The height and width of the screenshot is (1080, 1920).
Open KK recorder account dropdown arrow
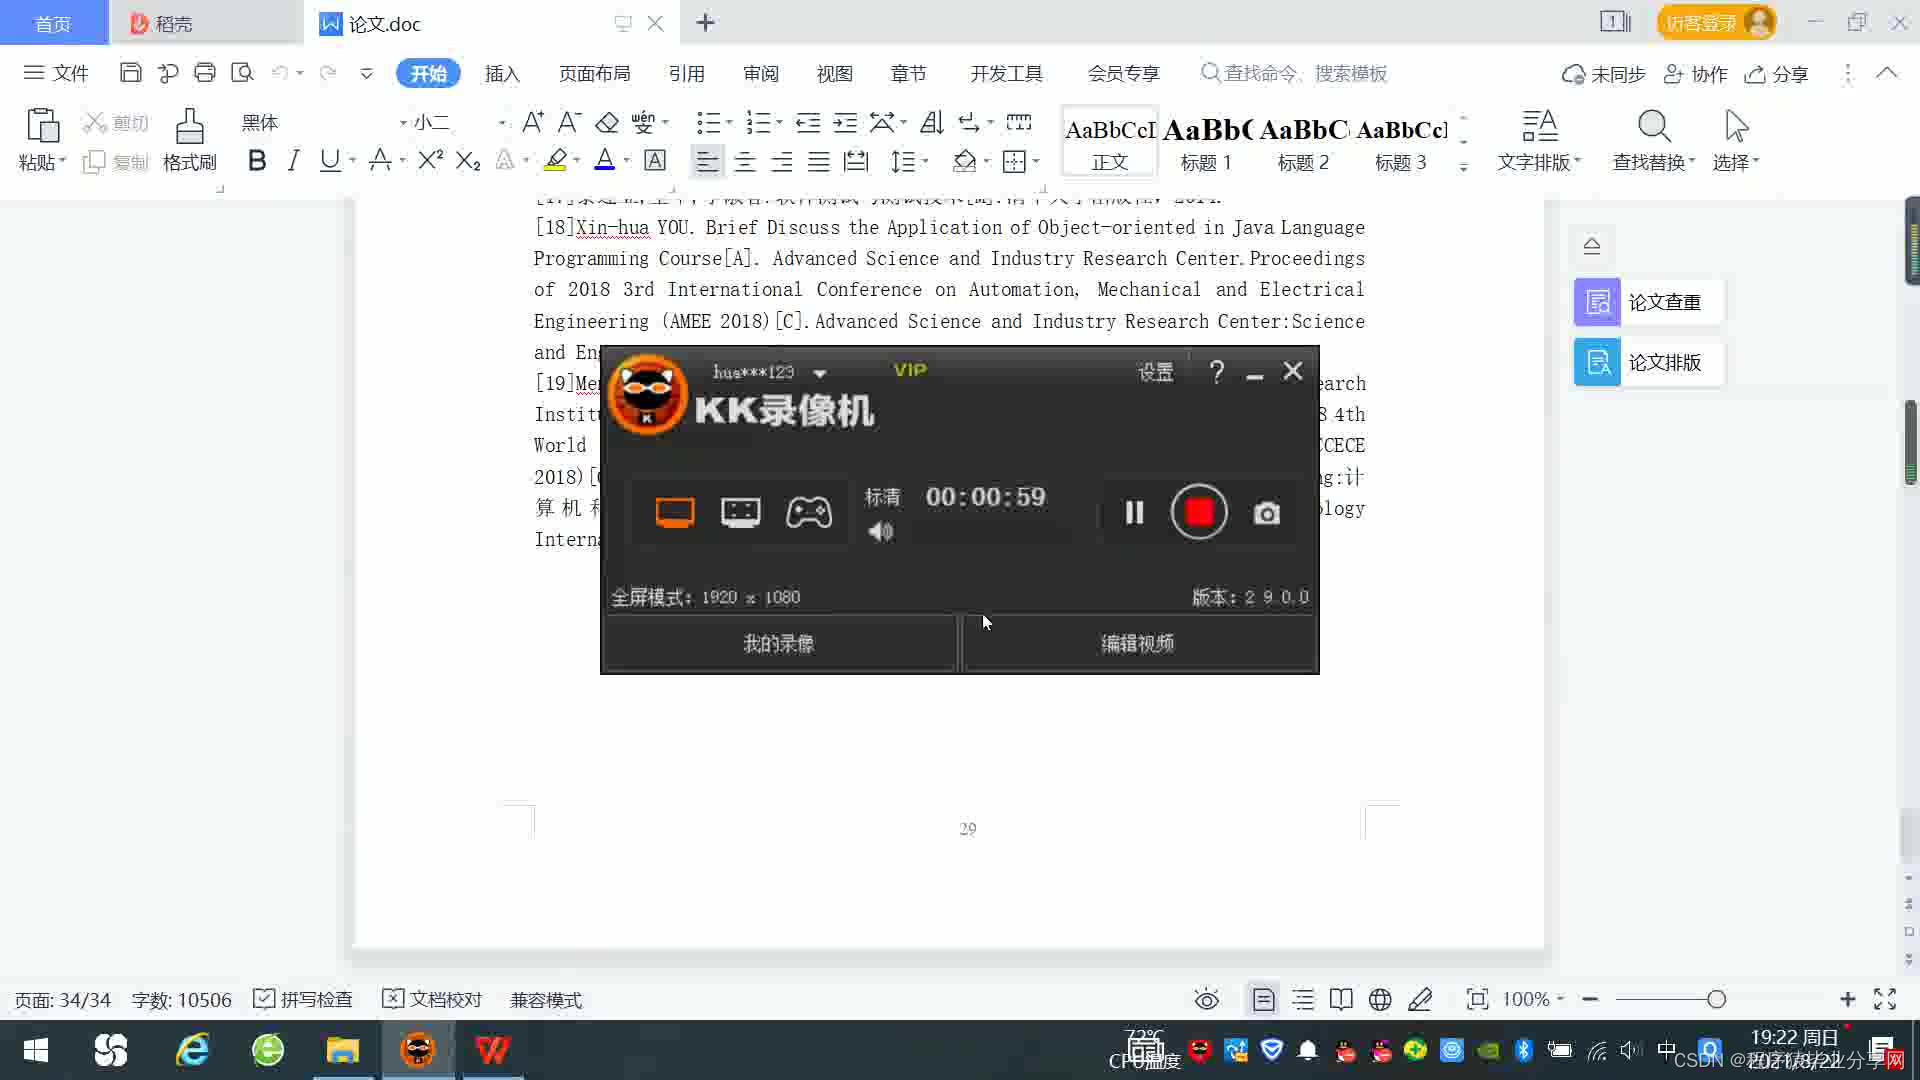(x=820, y=373)
